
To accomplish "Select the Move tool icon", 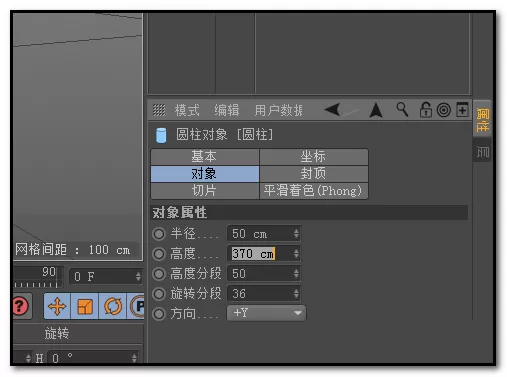I will click(57, 306).
